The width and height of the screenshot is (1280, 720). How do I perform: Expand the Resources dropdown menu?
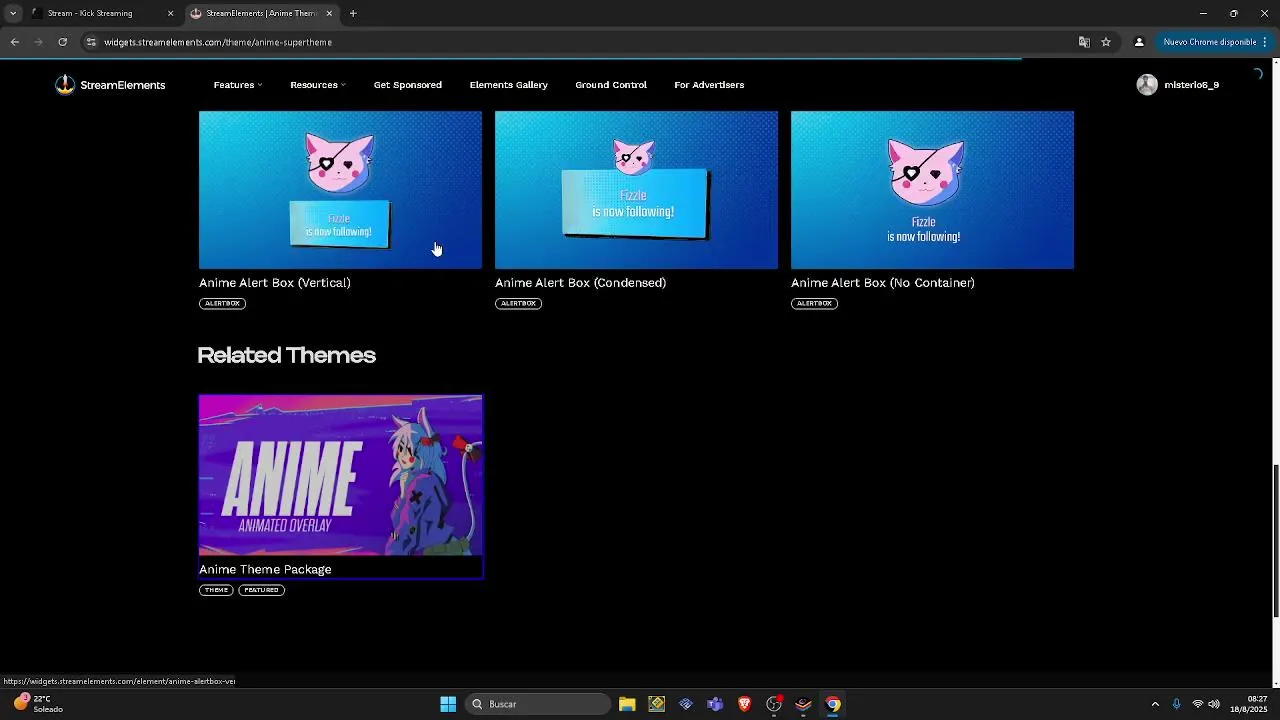coord(318,85)
